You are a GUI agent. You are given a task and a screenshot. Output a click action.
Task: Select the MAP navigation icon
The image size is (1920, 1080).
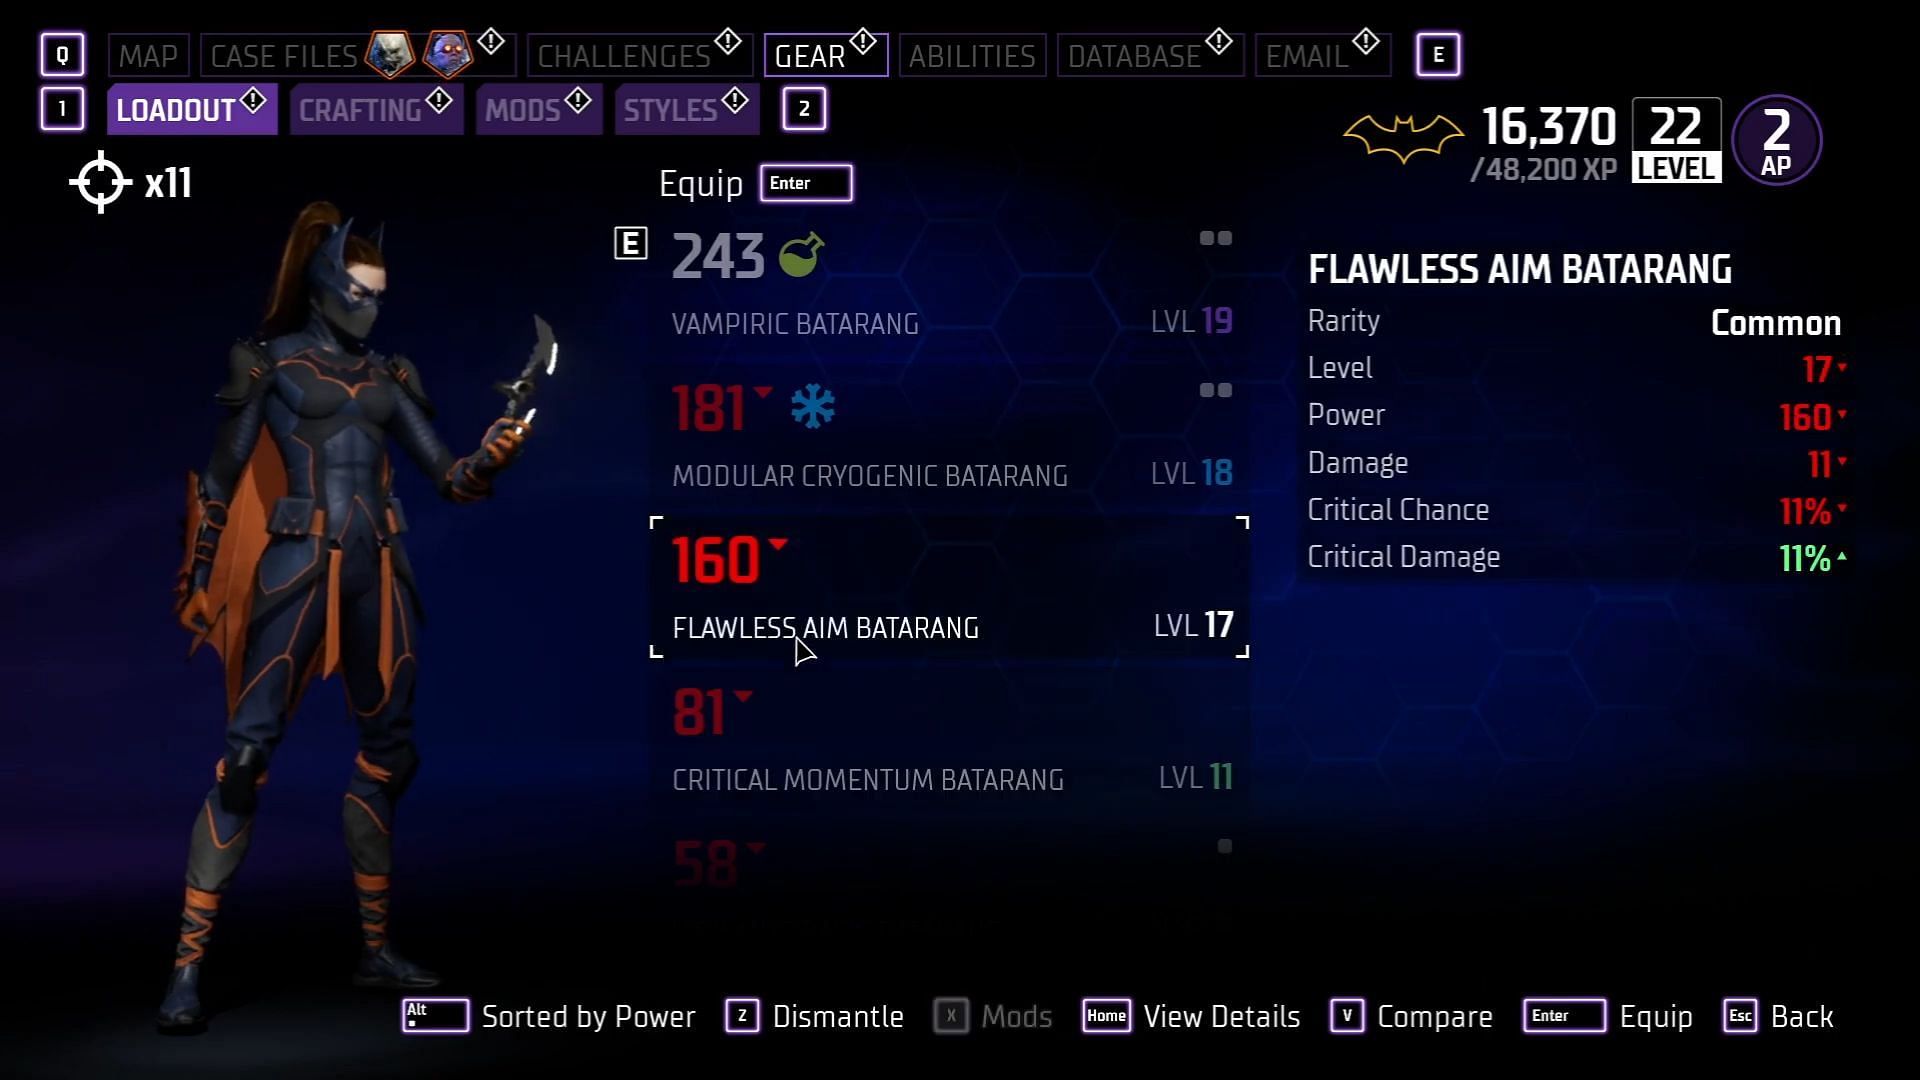tap(149, 54)
